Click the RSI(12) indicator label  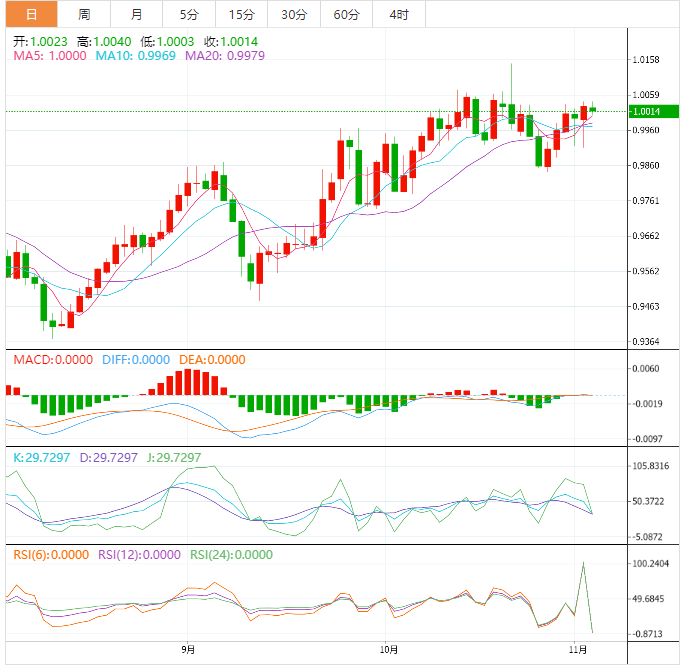[x=139, y=555]
